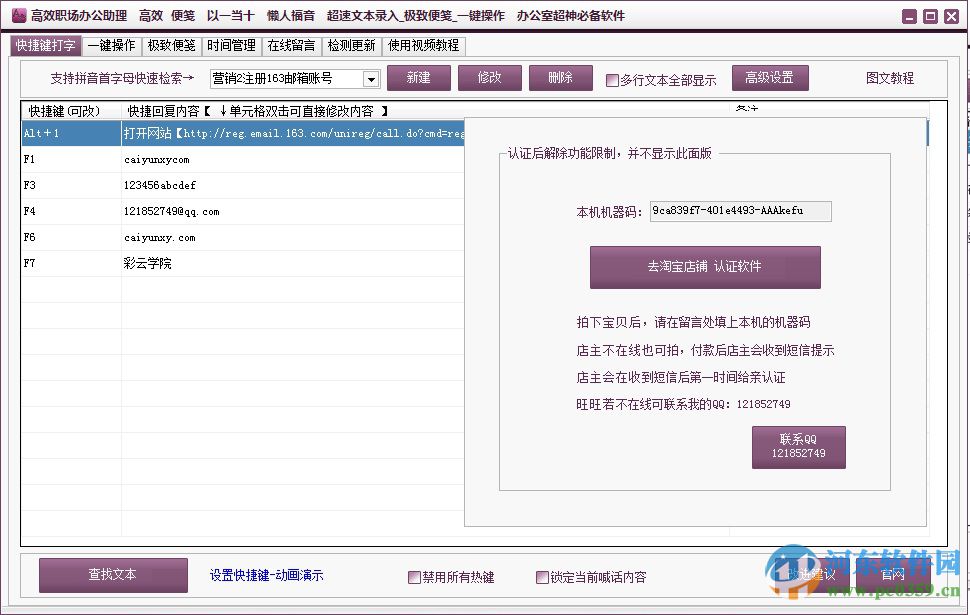
Task: Click the 删除 button
Action: pos(560,78)
